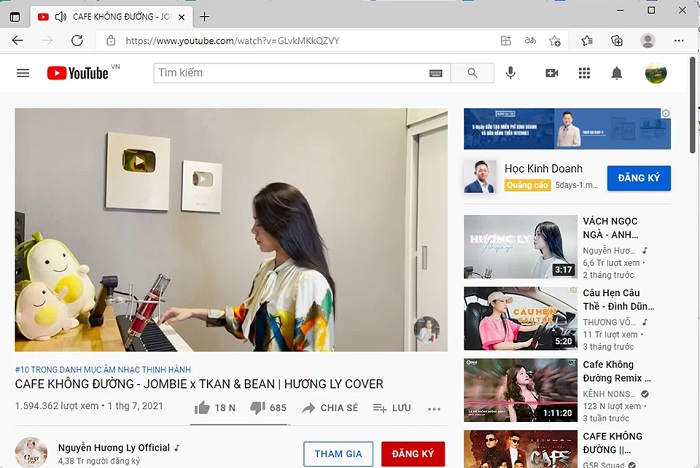Click CHIA SẺ to share video

(330, 408)
